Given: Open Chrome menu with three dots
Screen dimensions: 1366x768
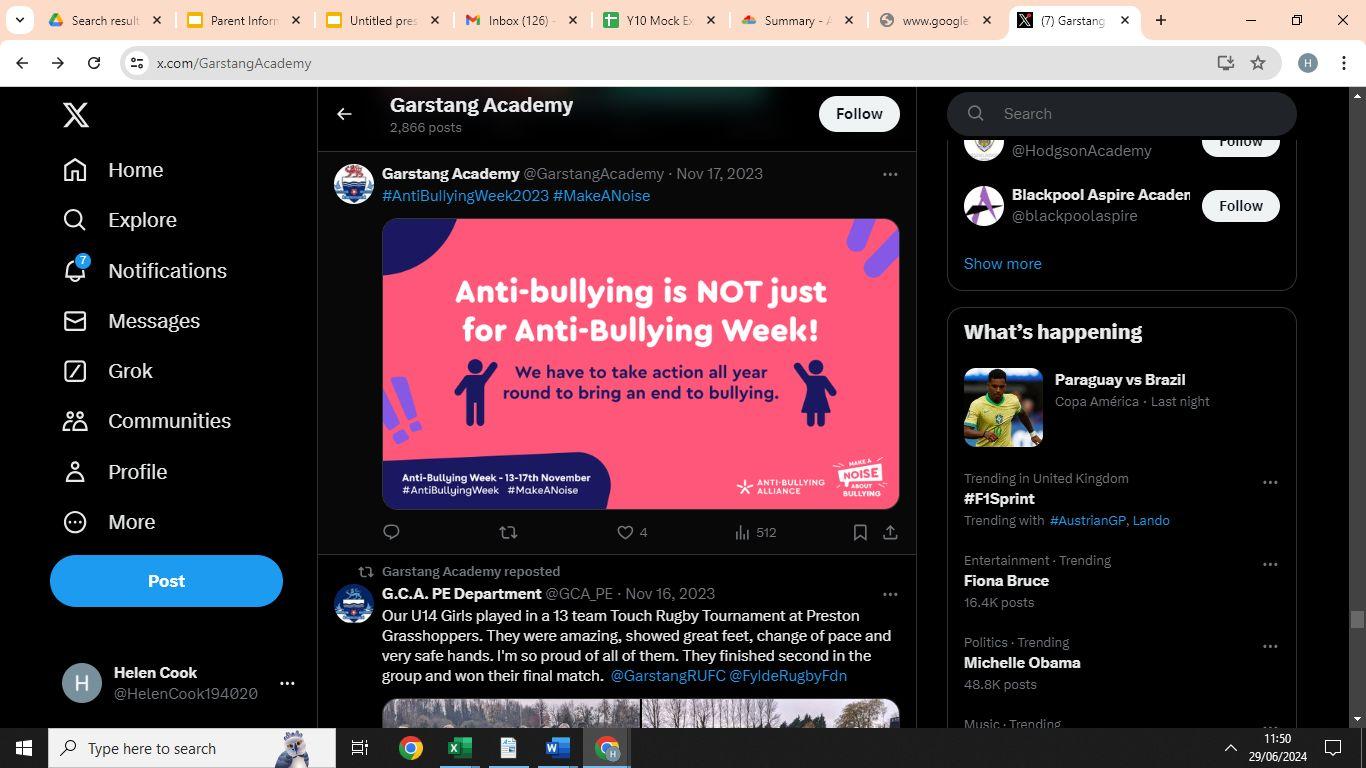Looking at the screenshot, I should click(x=1342, y=63).
